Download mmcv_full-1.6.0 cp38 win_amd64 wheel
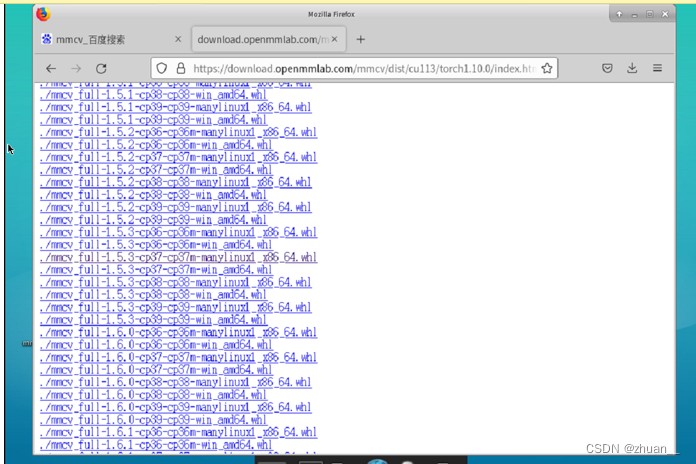The image size is (696, 464). (153, 395)
